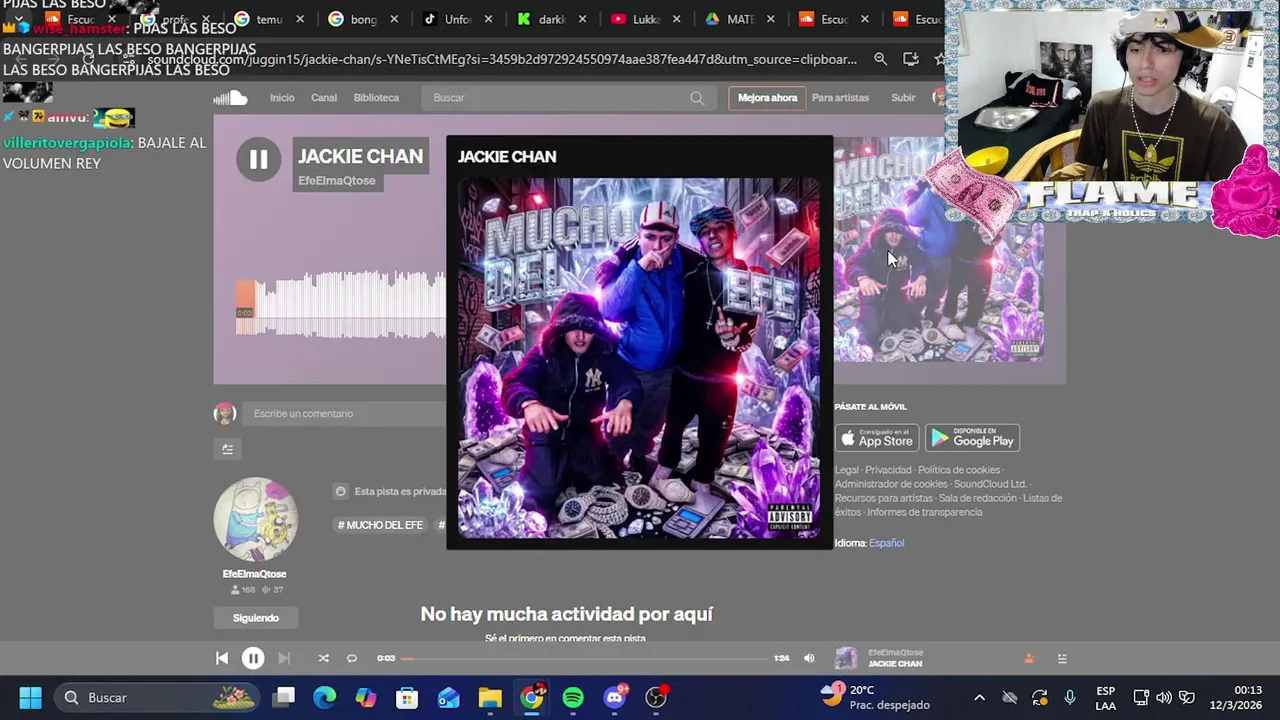This screenshot has width=1280, height=720.
Task: Toggle repeat in the player bar
Action: tap(352, 658)
